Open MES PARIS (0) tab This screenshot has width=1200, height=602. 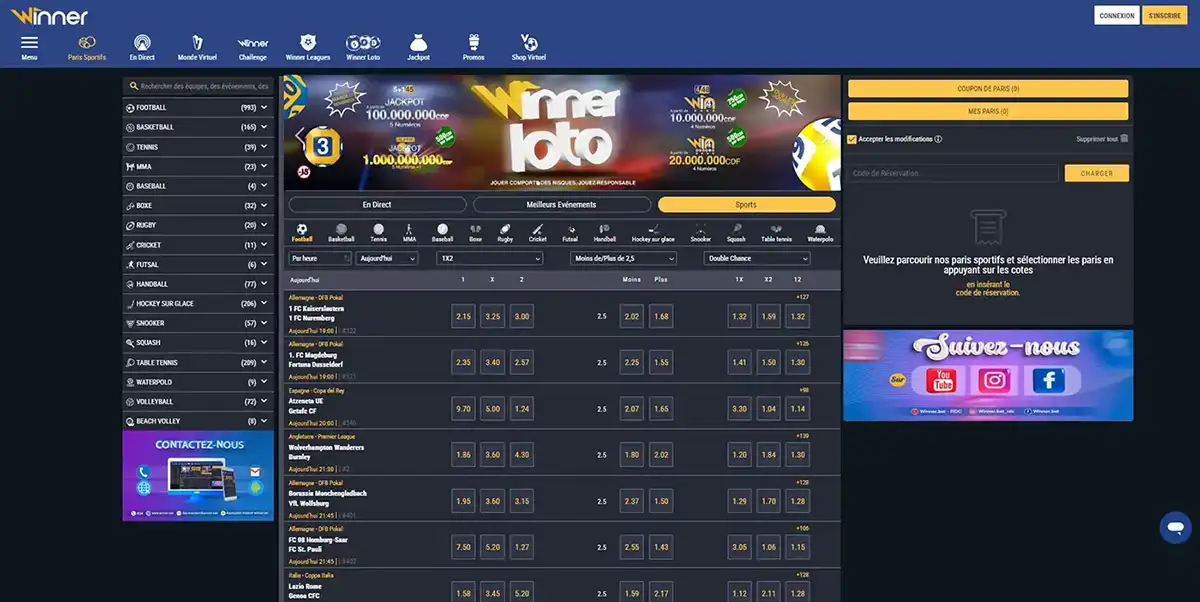pyautogui.click(x=988, y=111)
